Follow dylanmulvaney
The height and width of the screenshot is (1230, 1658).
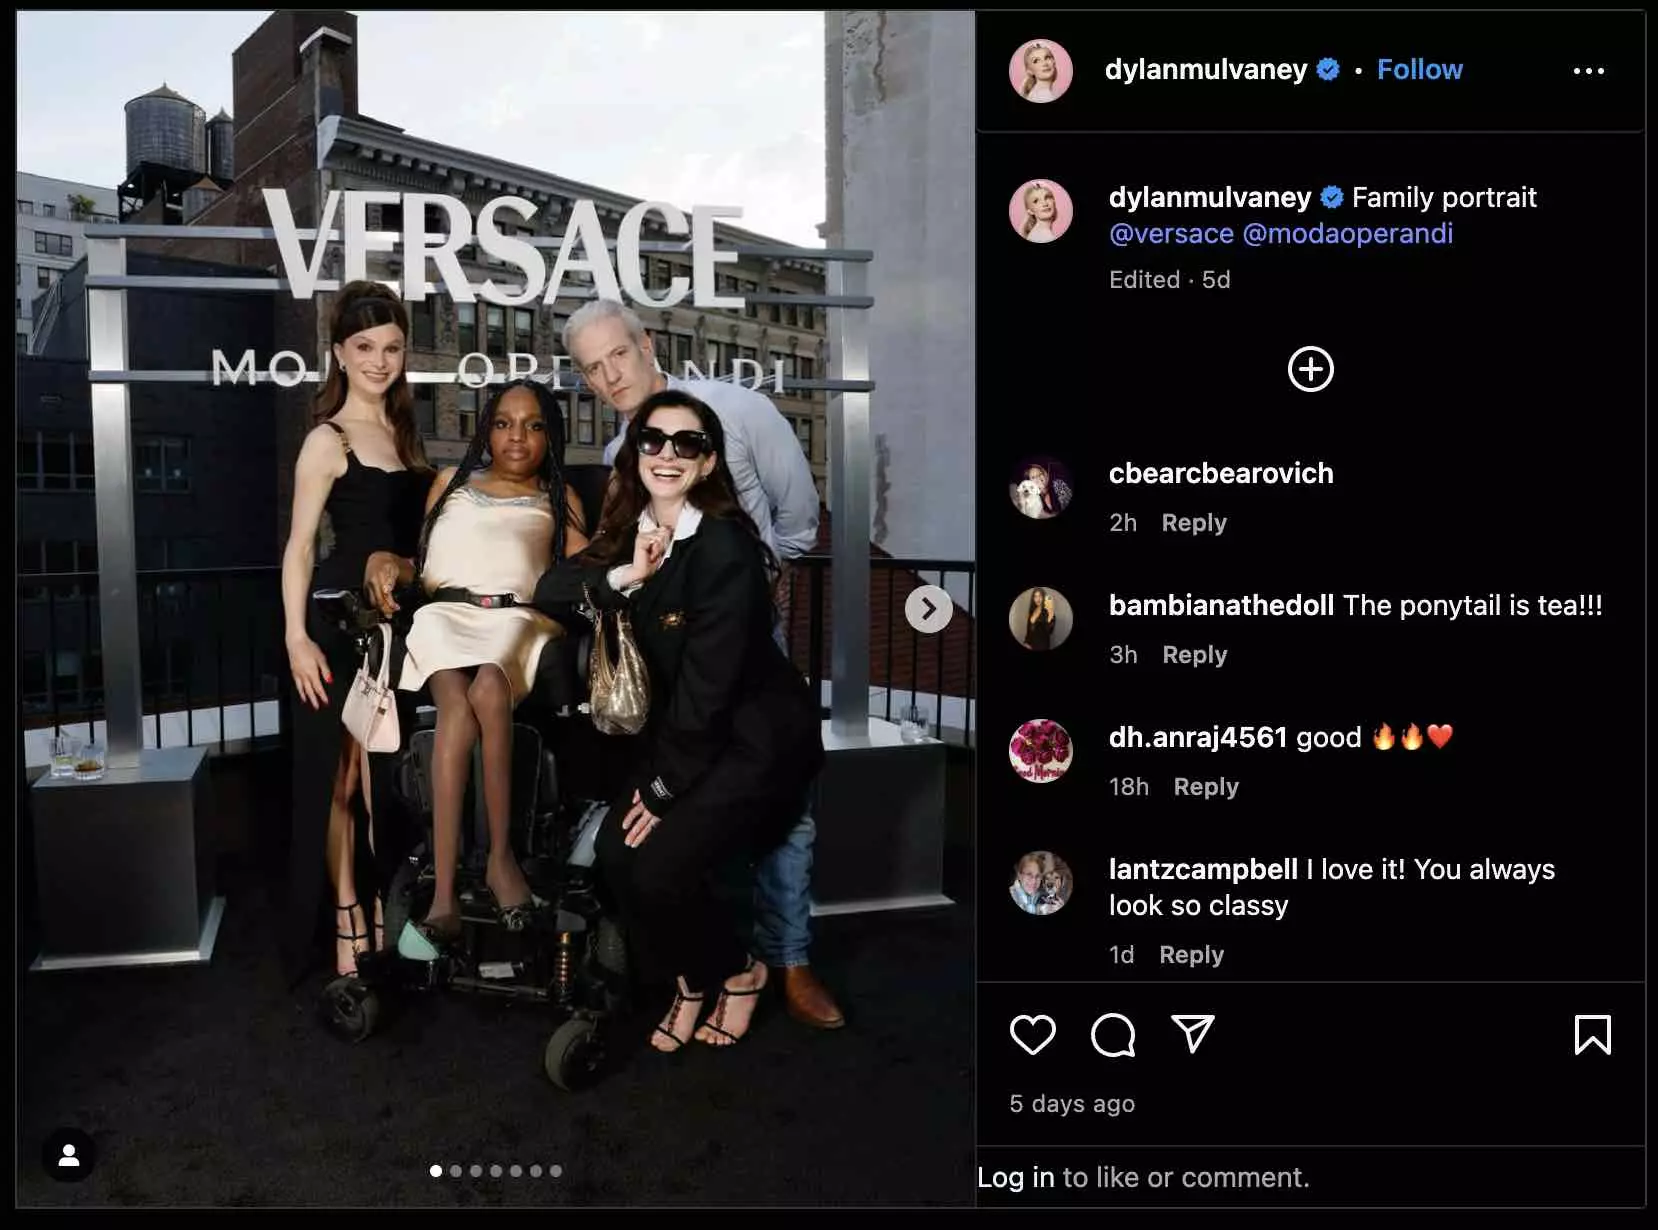(1419, 69)
